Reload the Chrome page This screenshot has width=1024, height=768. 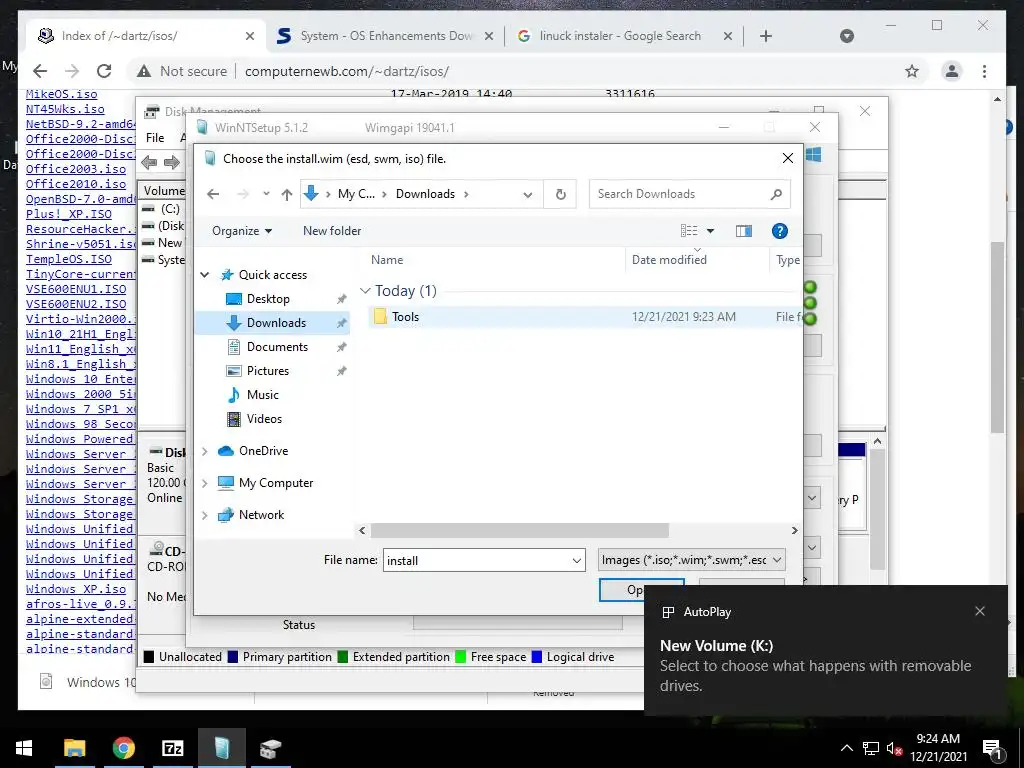point(104,71)
